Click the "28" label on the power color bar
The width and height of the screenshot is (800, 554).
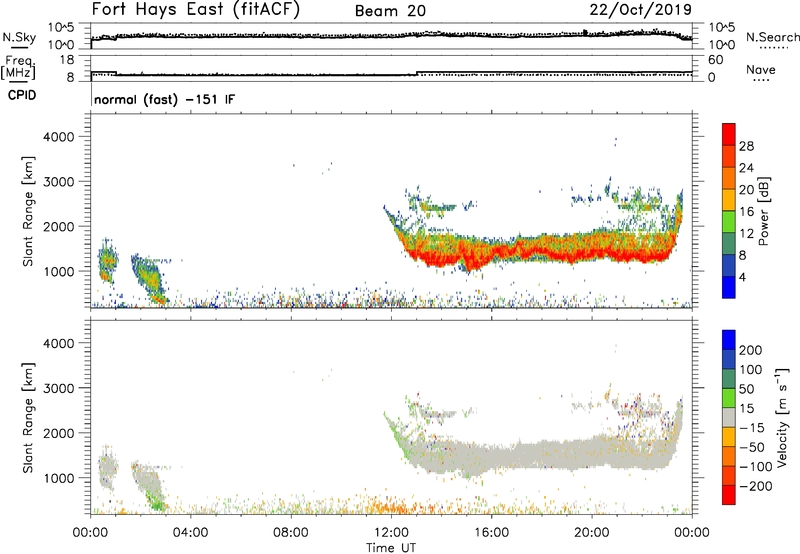pos(746,146)
